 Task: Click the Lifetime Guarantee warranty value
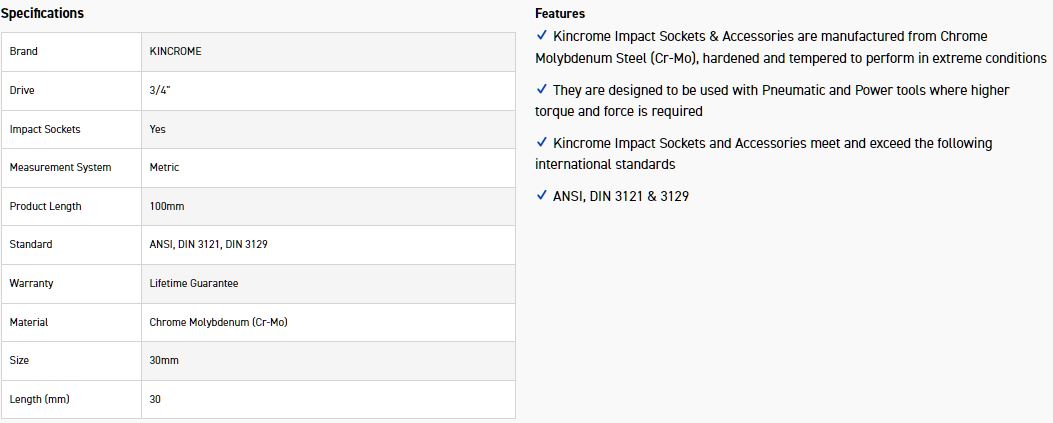pyautogui.click(x=194, y=283)
